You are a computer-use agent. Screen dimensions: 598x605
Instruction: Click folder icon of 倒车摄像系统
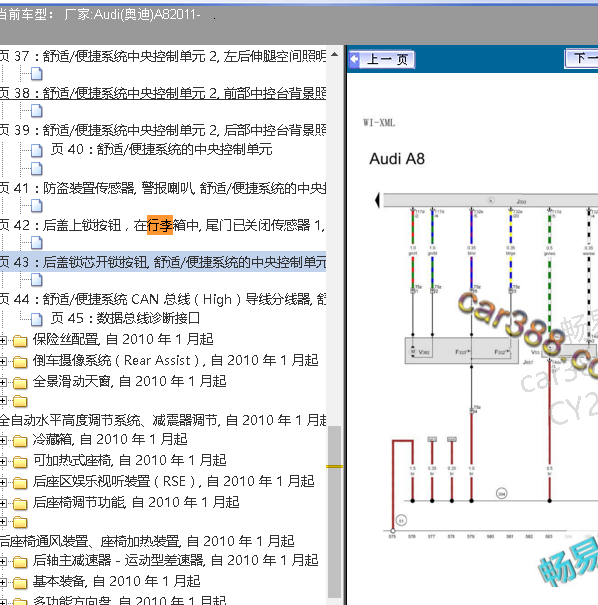[20, 362]
